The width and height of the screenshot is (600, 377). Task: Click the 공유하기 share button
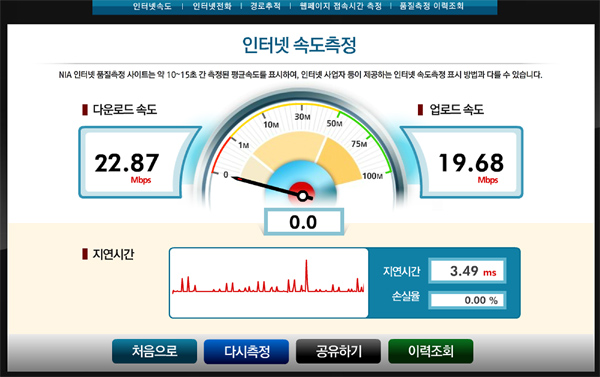(338, 351)
